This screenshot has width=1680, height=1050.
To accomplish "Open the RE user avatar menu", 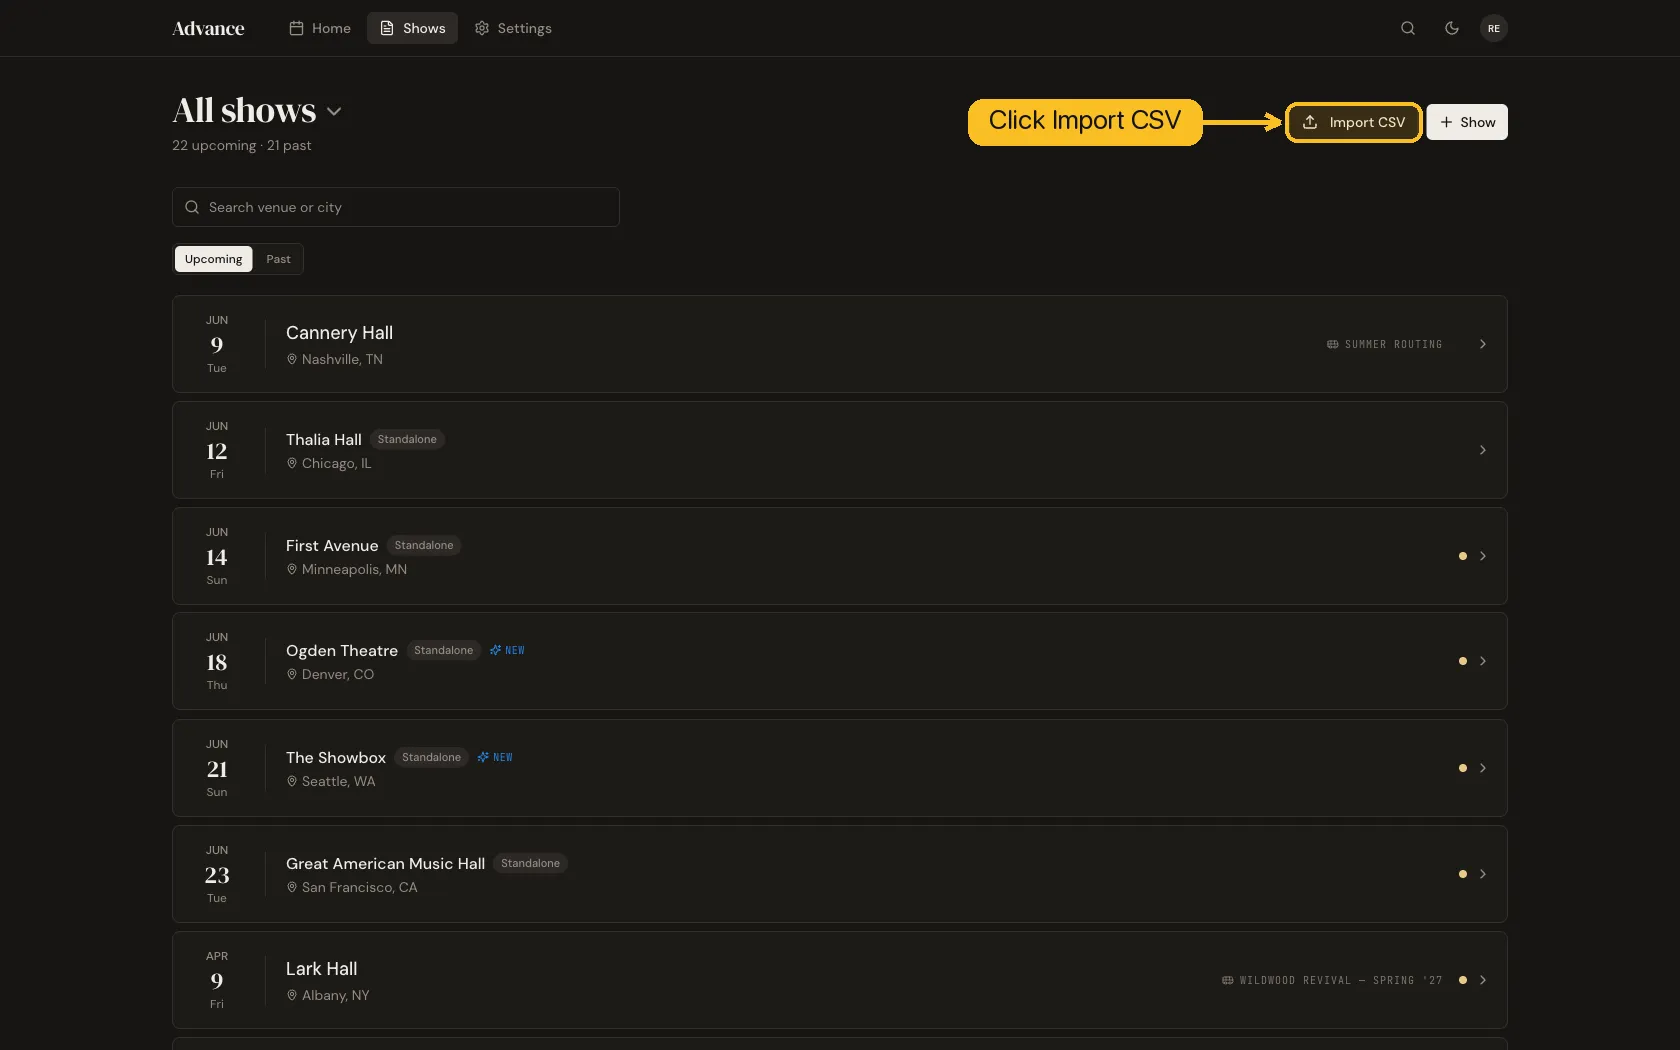I will [1494, 28].
